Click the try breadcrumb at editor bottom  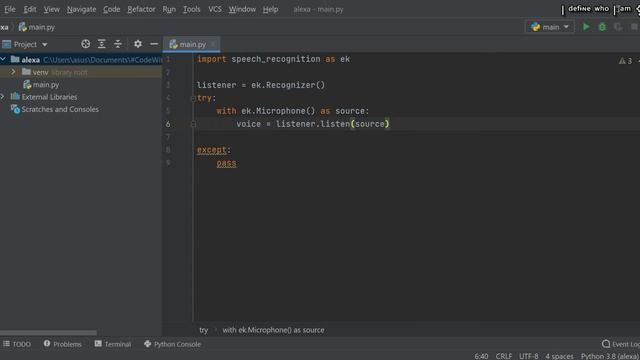(x=204, y=330)
